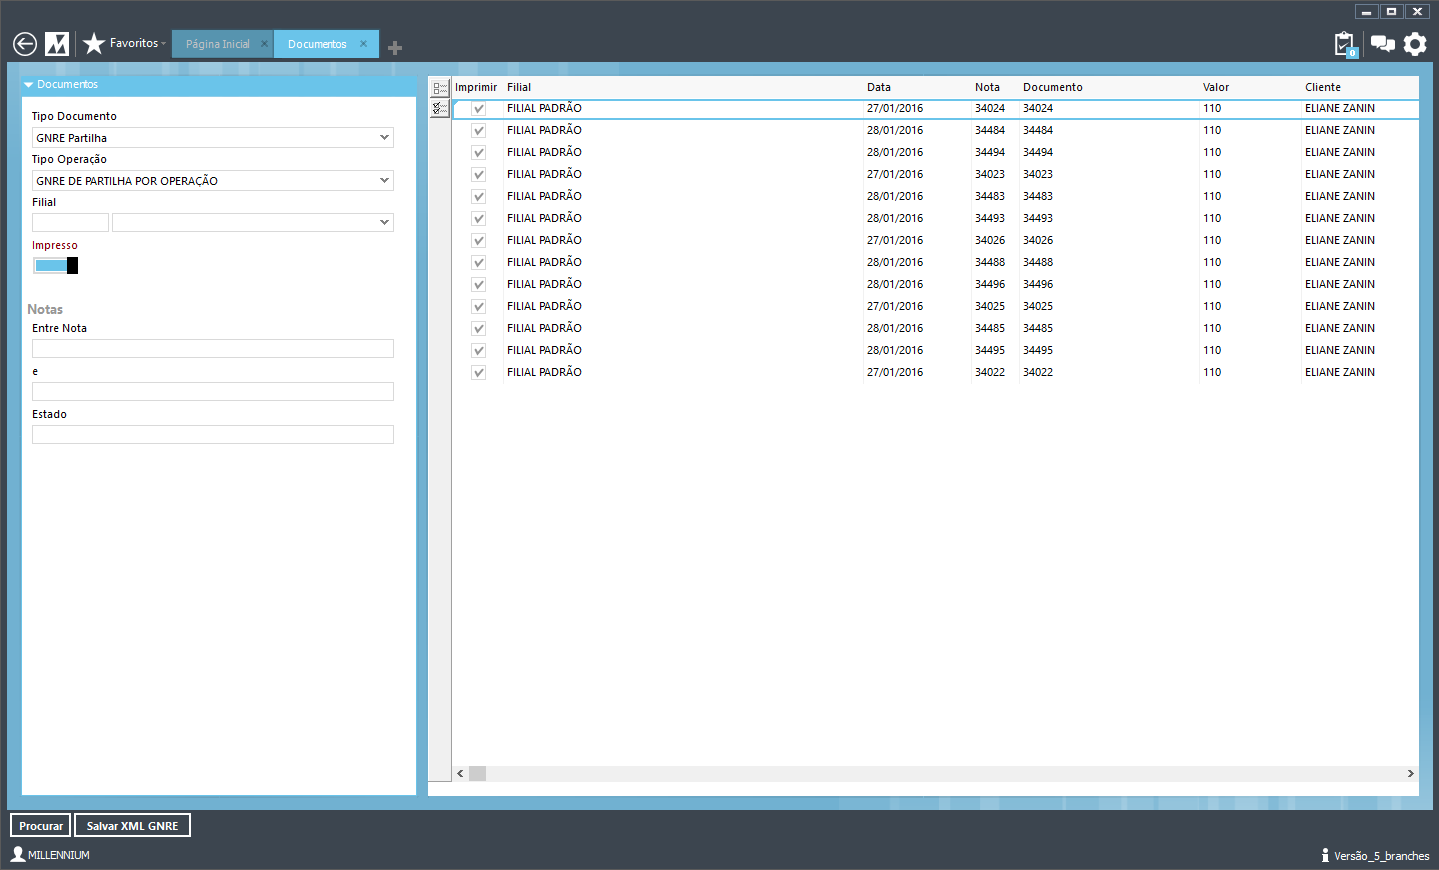Open the Millennium logo home icon
The image size is (1439, 870).
(57, 44)
